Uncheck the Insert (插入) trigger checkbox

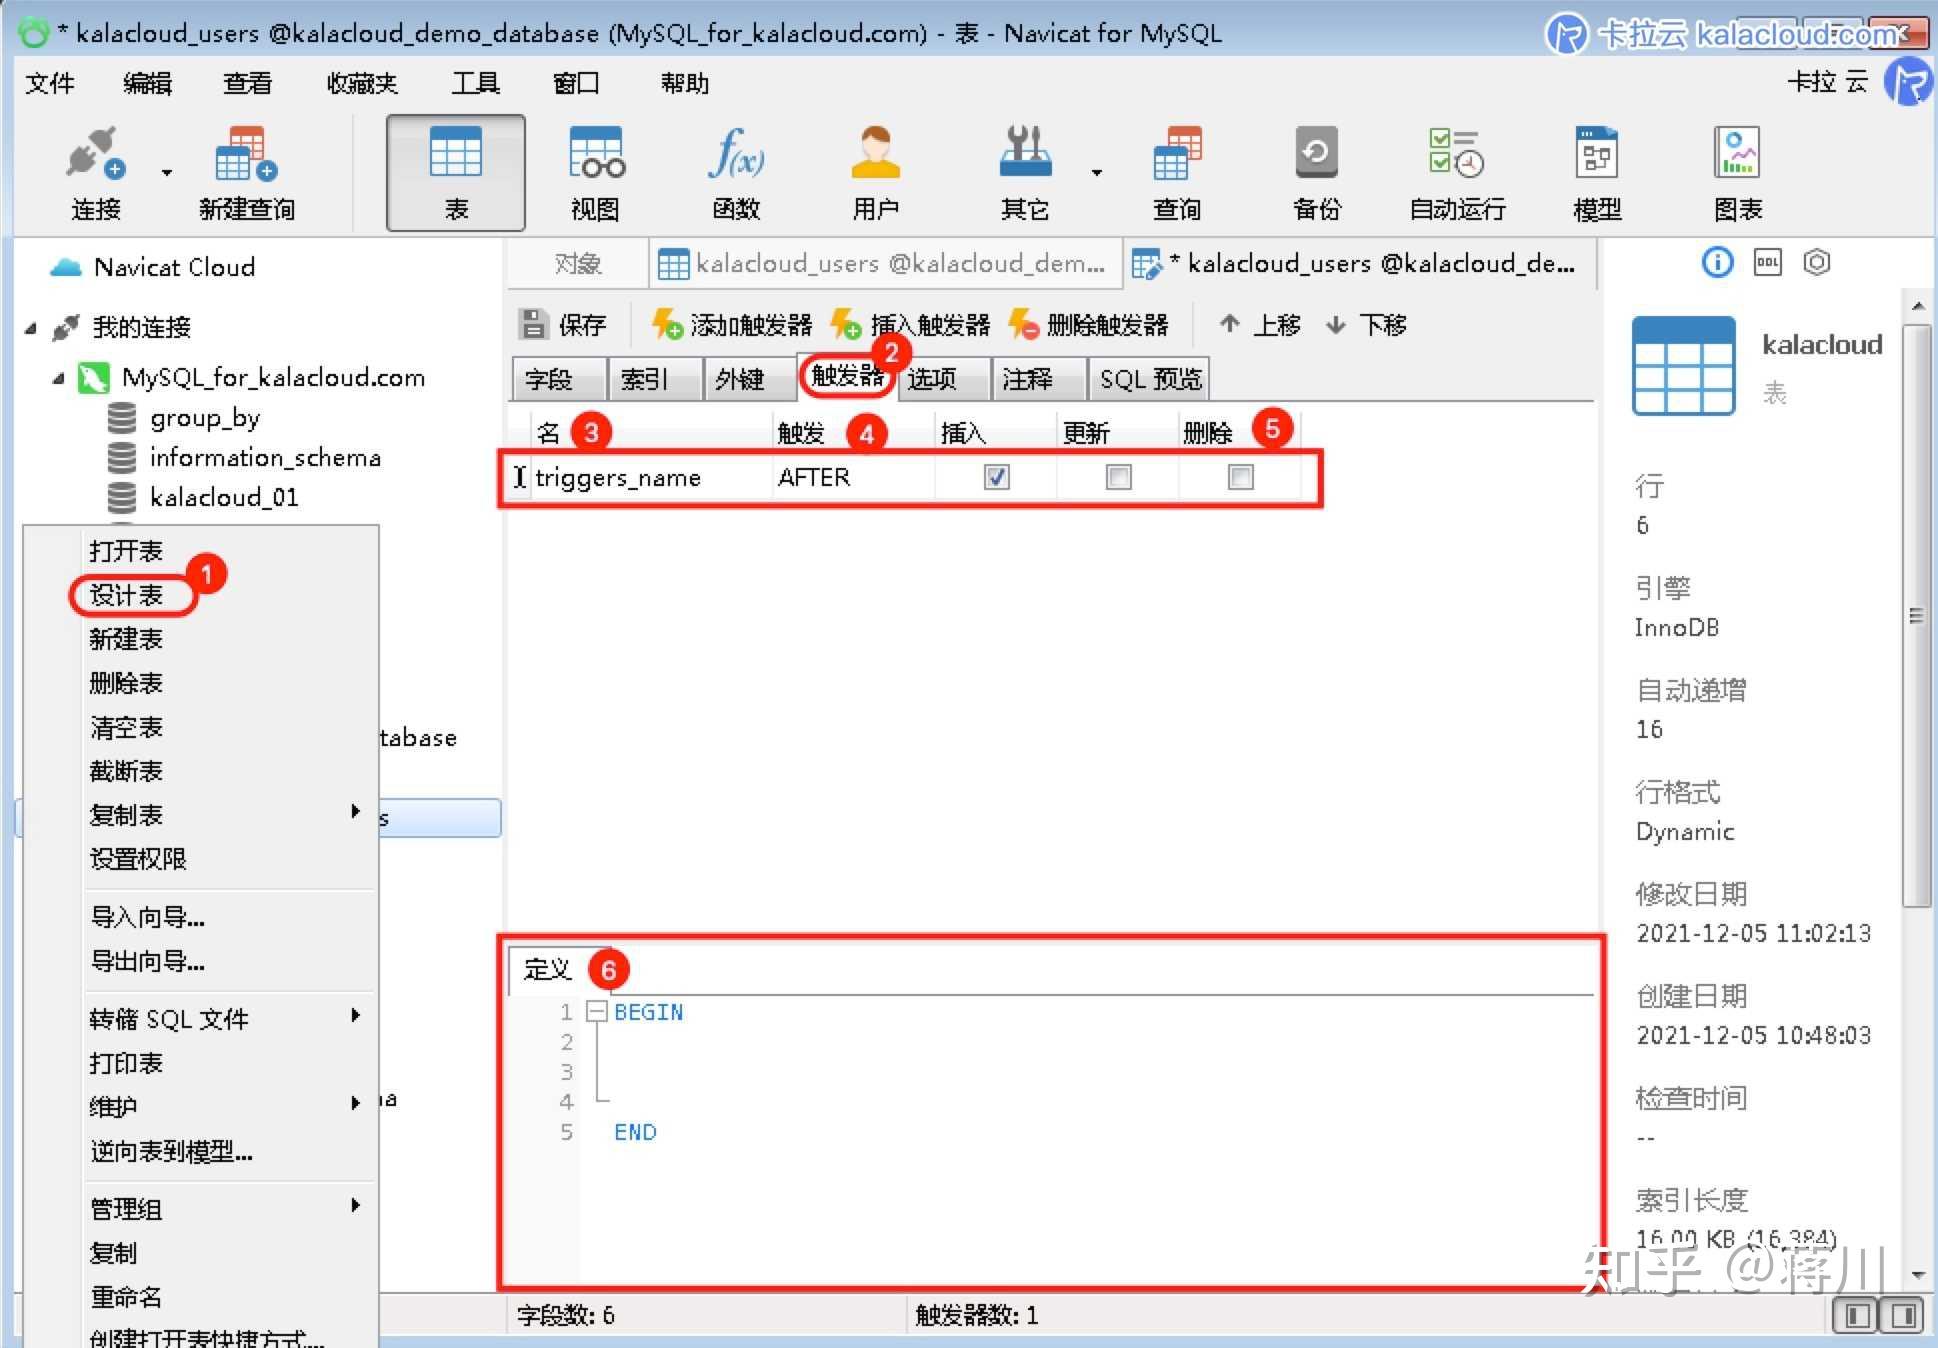coord(996,477)
